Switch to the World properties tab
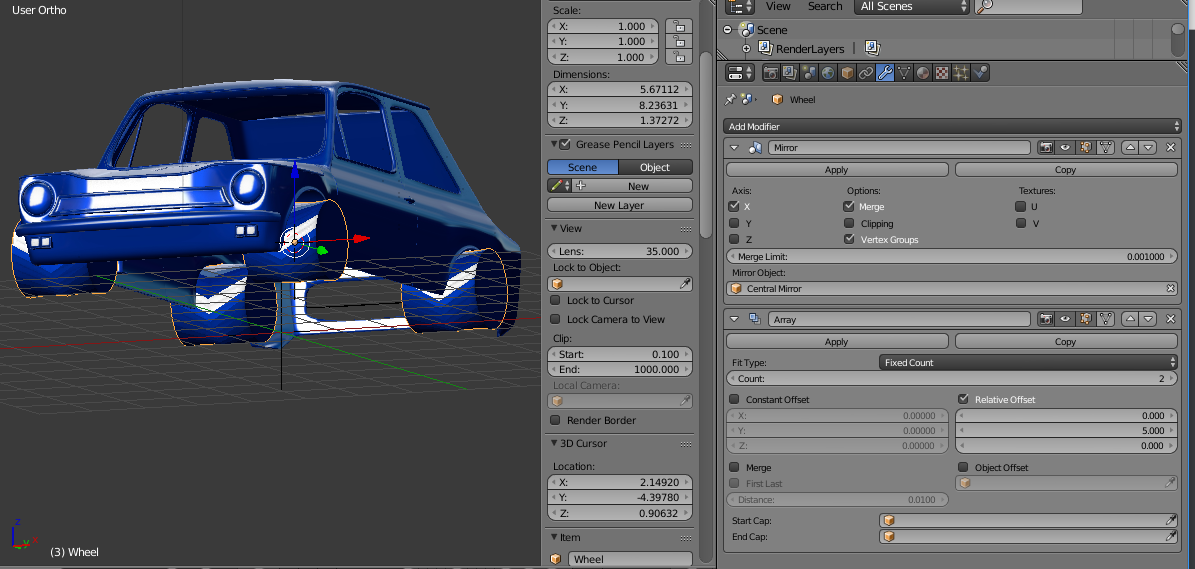The image size is (1195, 569). pyautogui.click(x=828, y=73)
